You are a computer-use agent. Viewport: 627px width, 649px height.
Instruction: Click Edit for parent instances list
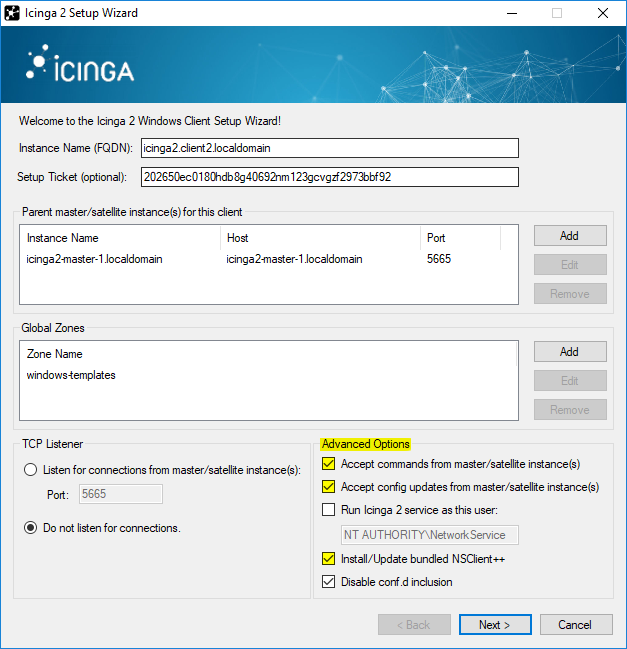pyautogui.click(x=570, y=264)
